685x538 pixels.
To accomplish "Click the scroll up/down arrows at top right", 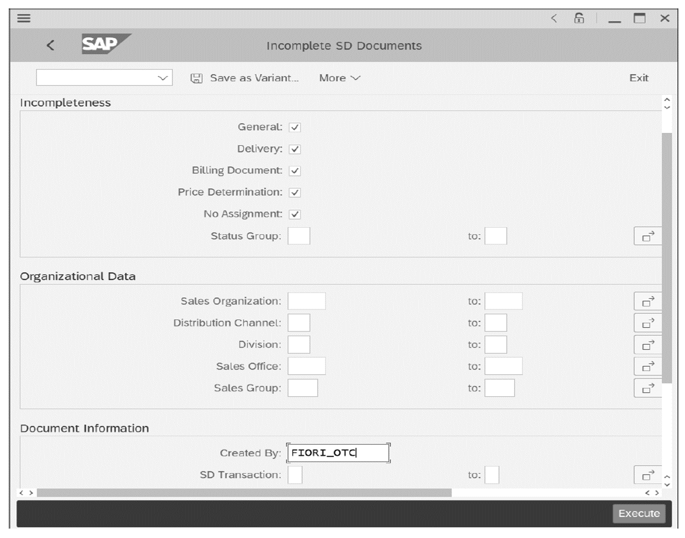I will (667, 104).
